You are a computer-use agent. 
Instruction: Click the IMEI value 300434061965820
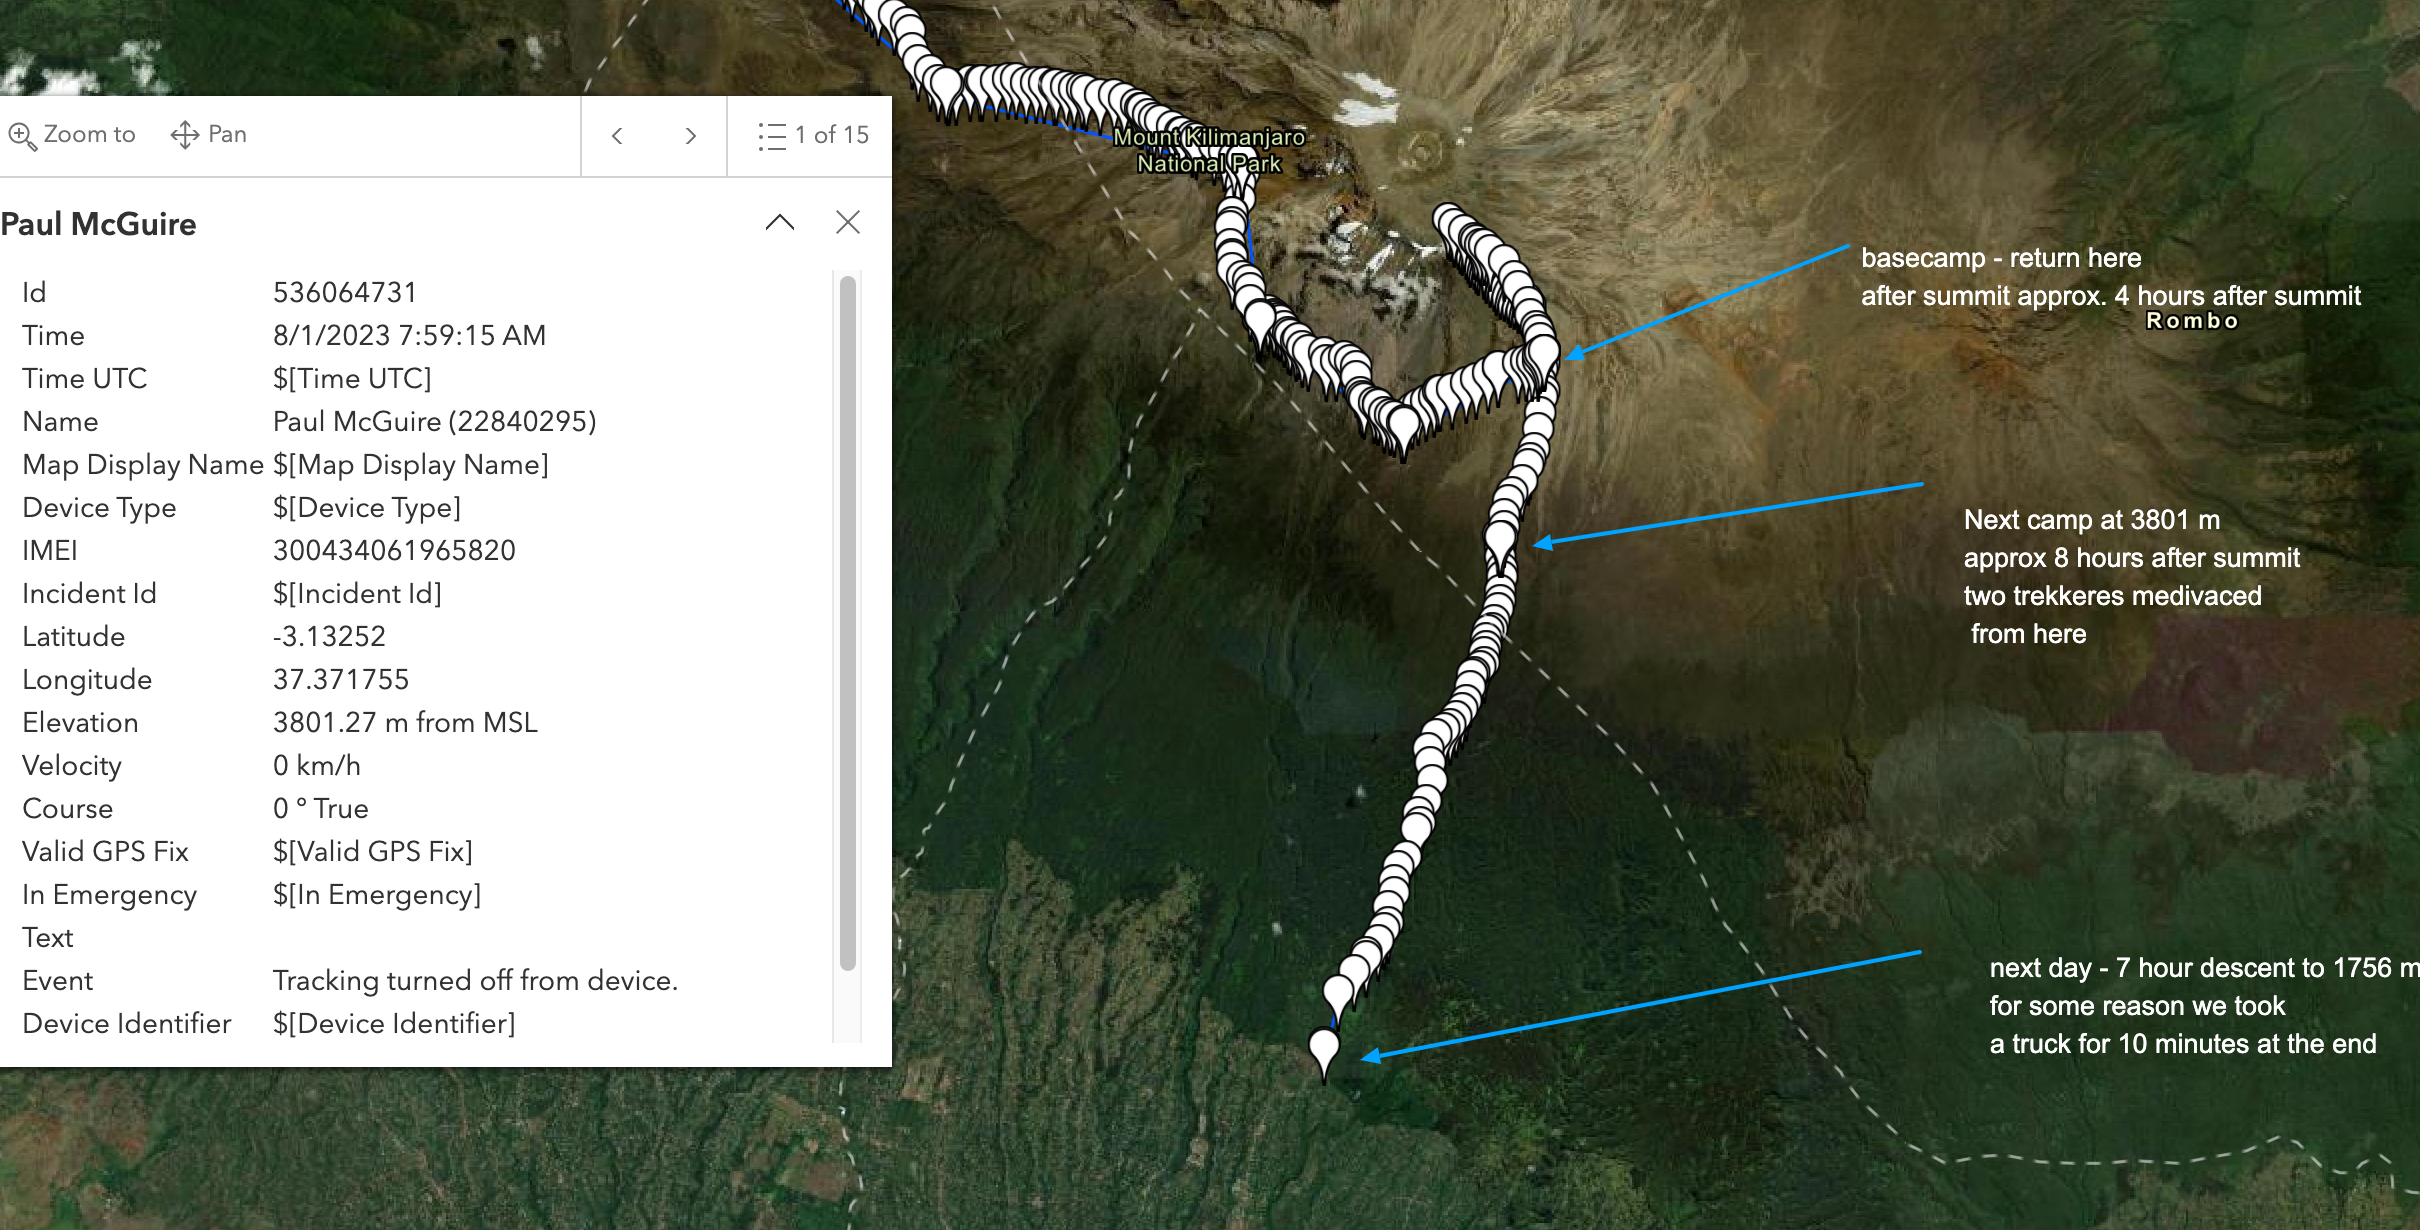point(394,550)
